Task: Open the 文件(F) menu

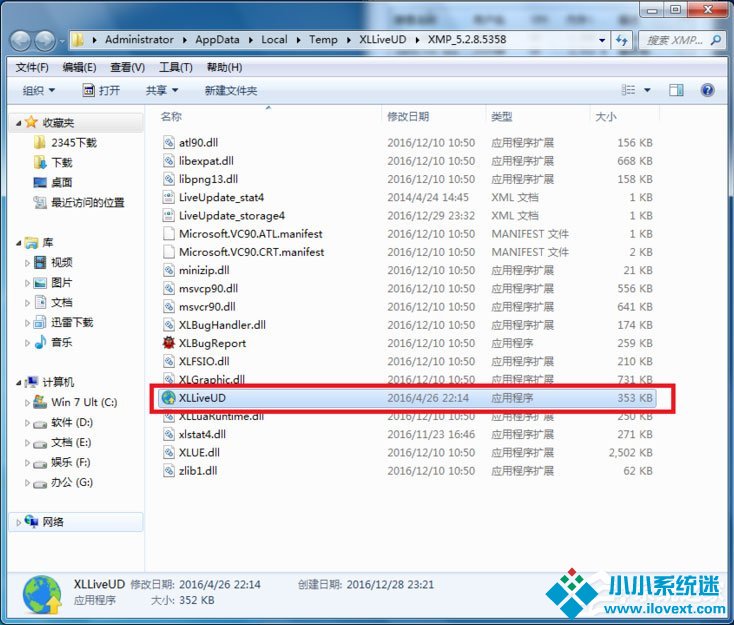Action: [32, 67]
